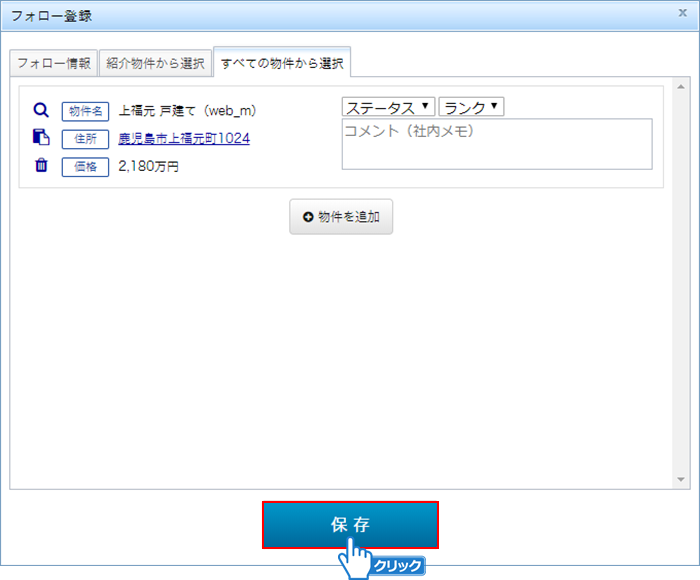
Task: Click the 2,180万円 price value
Action: click(148, 167)
